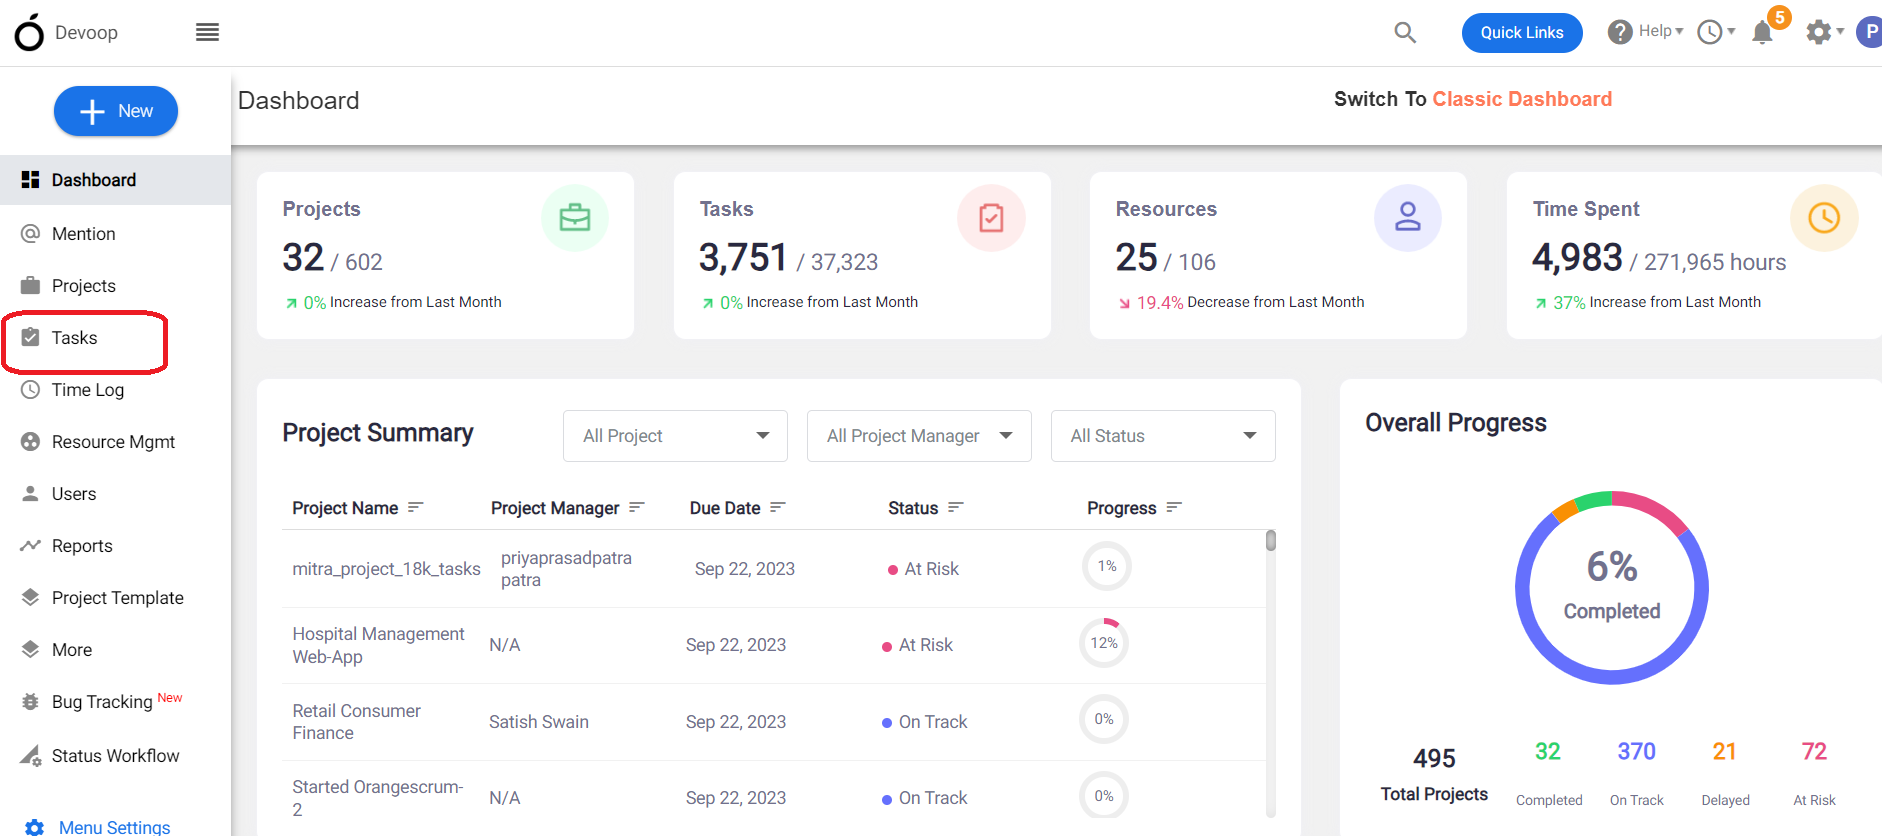Viewport: 1882px width, 836px height.
Task: Click the hamburger menu icon beside Devoop
Action: click(x=207, y=32)
